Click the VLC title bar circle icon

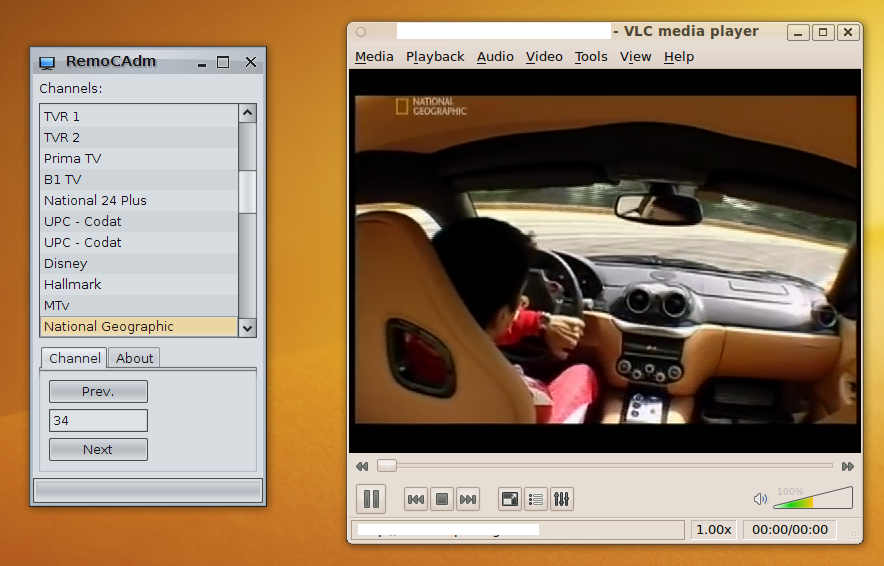click(361, 32)
